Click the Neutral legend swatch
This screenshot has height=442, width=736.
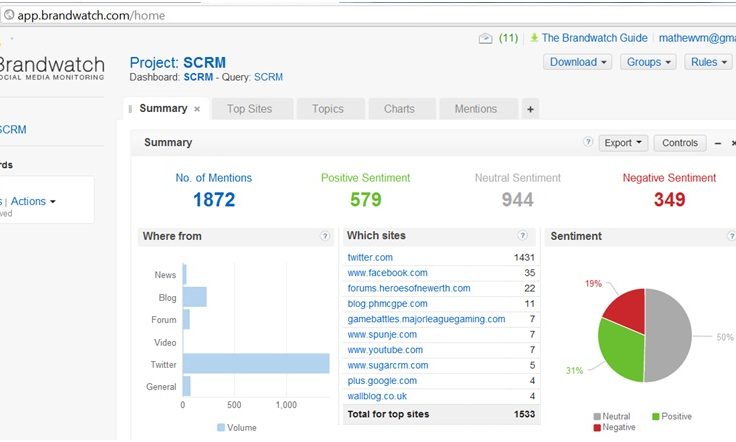[597, 417]
